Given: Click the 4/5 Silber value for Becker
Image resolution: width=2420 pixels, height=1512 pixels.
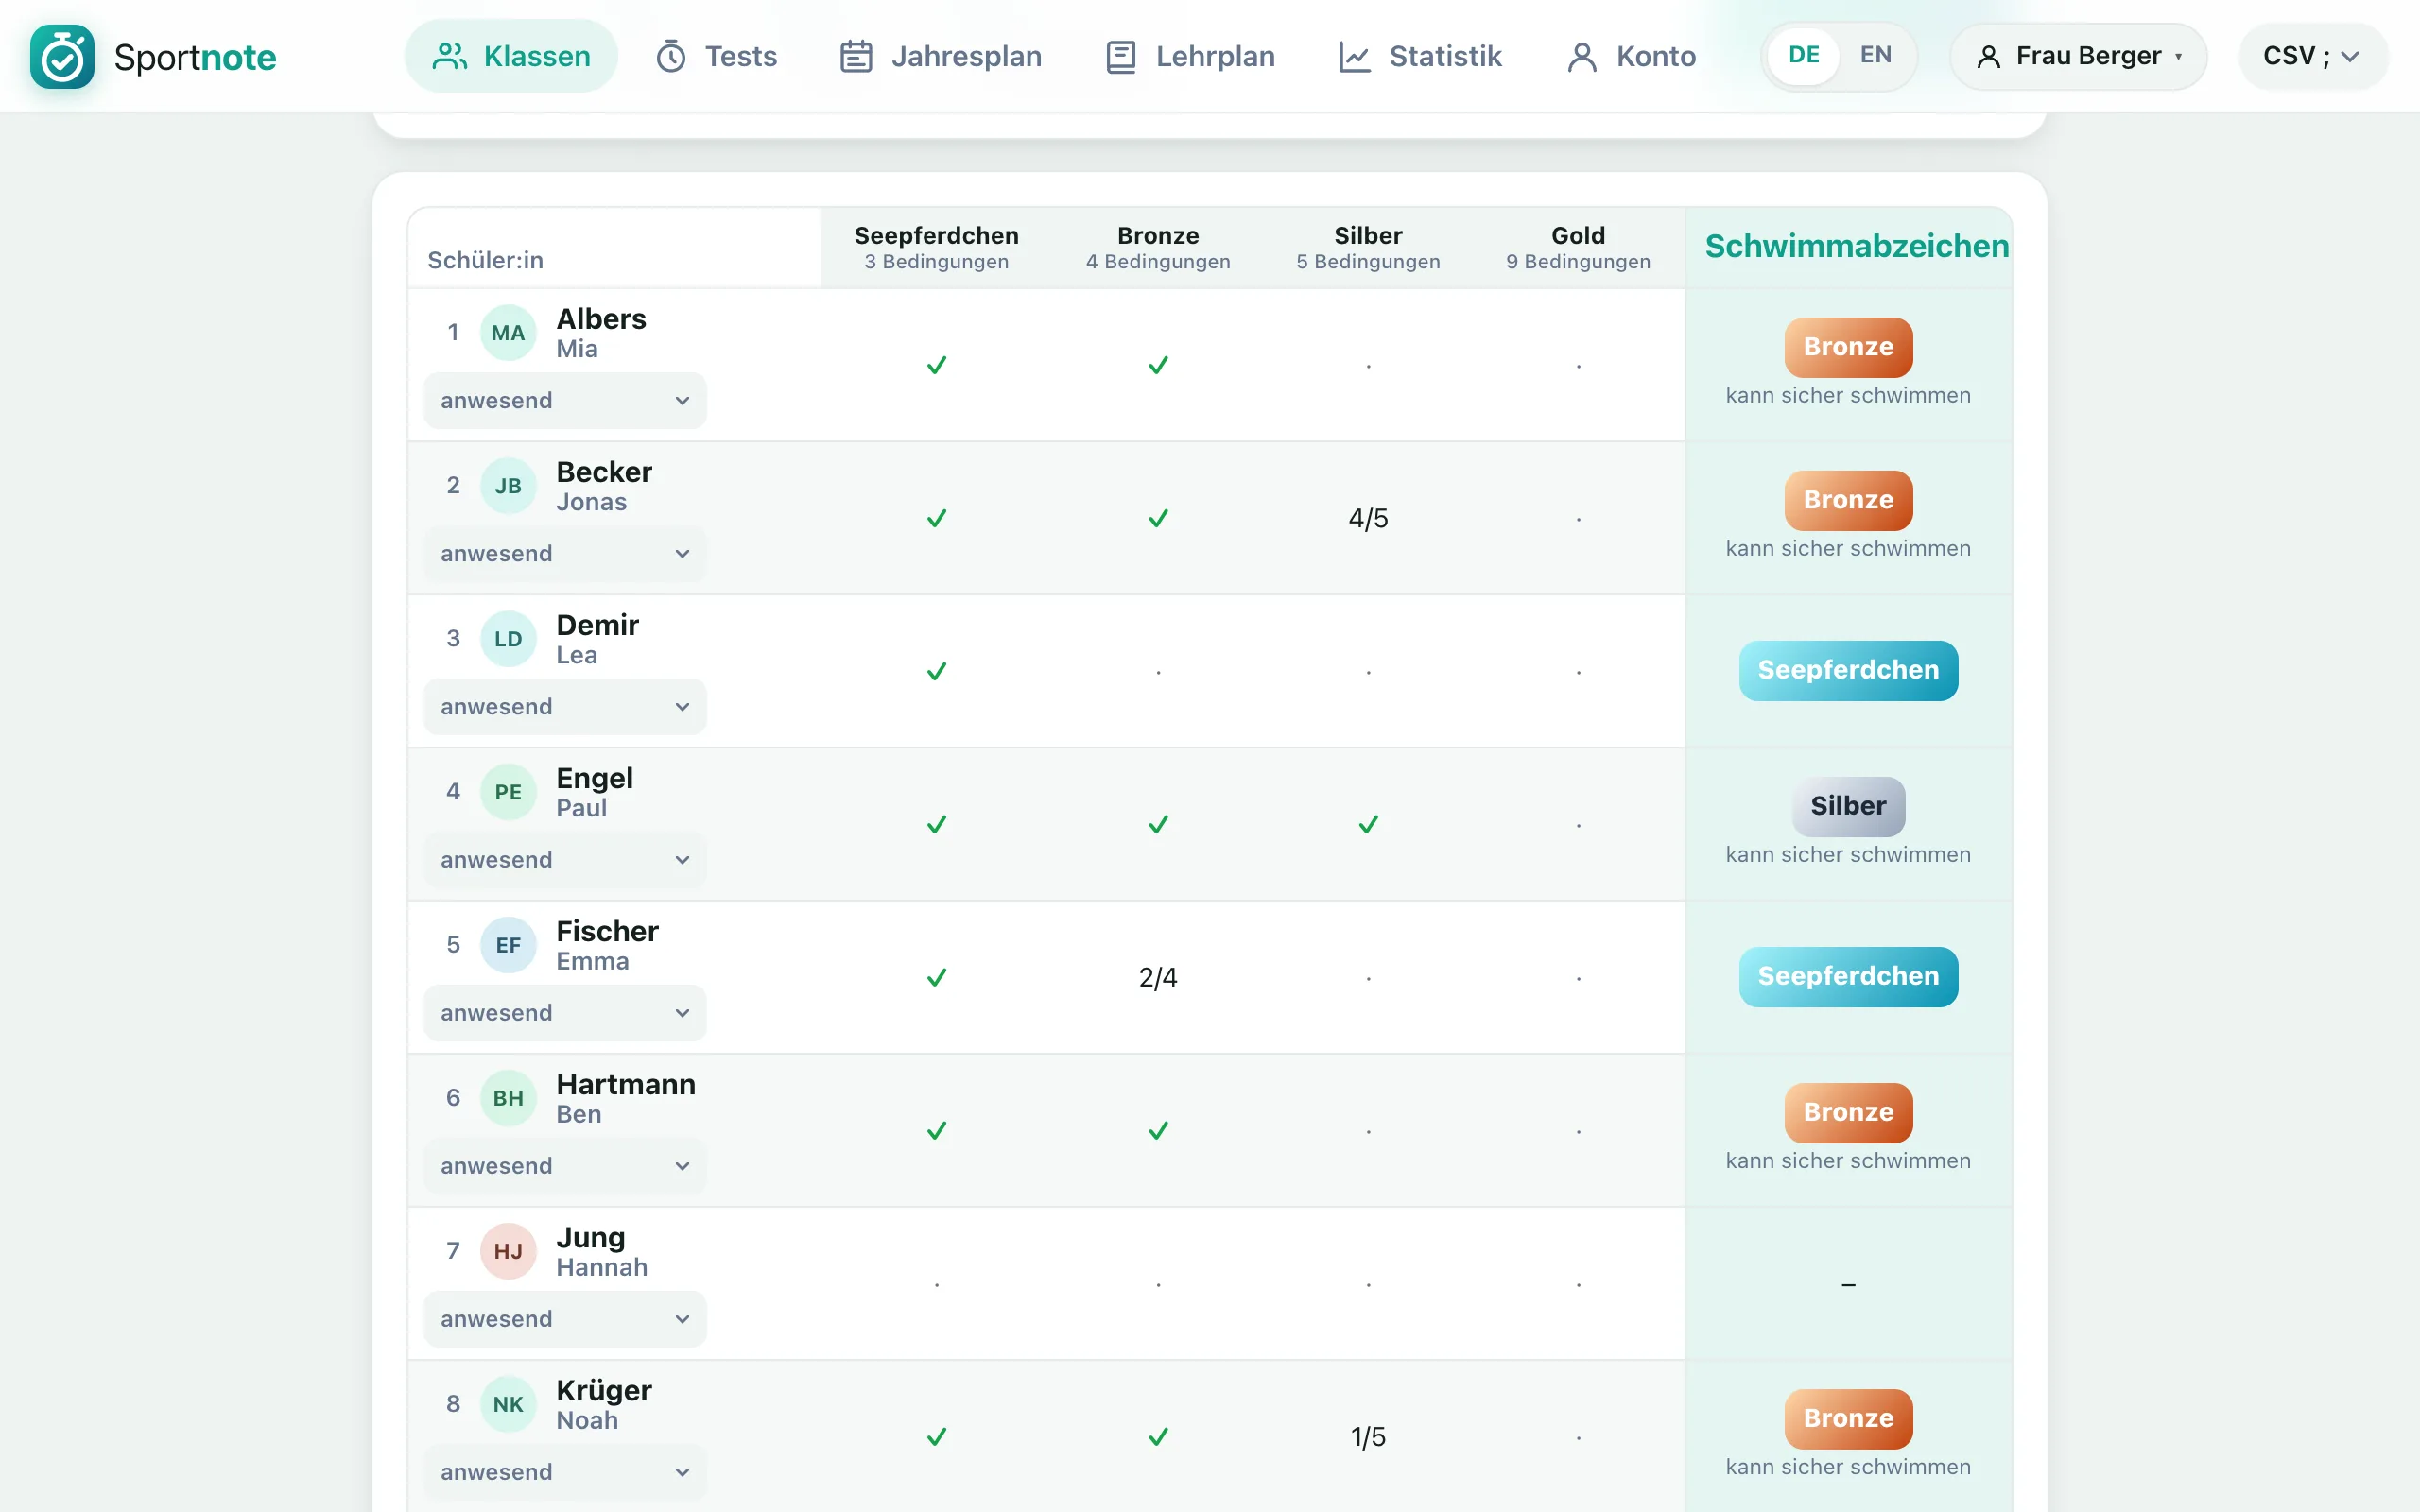Looking at the screenshot, I should pos(1368,518).
